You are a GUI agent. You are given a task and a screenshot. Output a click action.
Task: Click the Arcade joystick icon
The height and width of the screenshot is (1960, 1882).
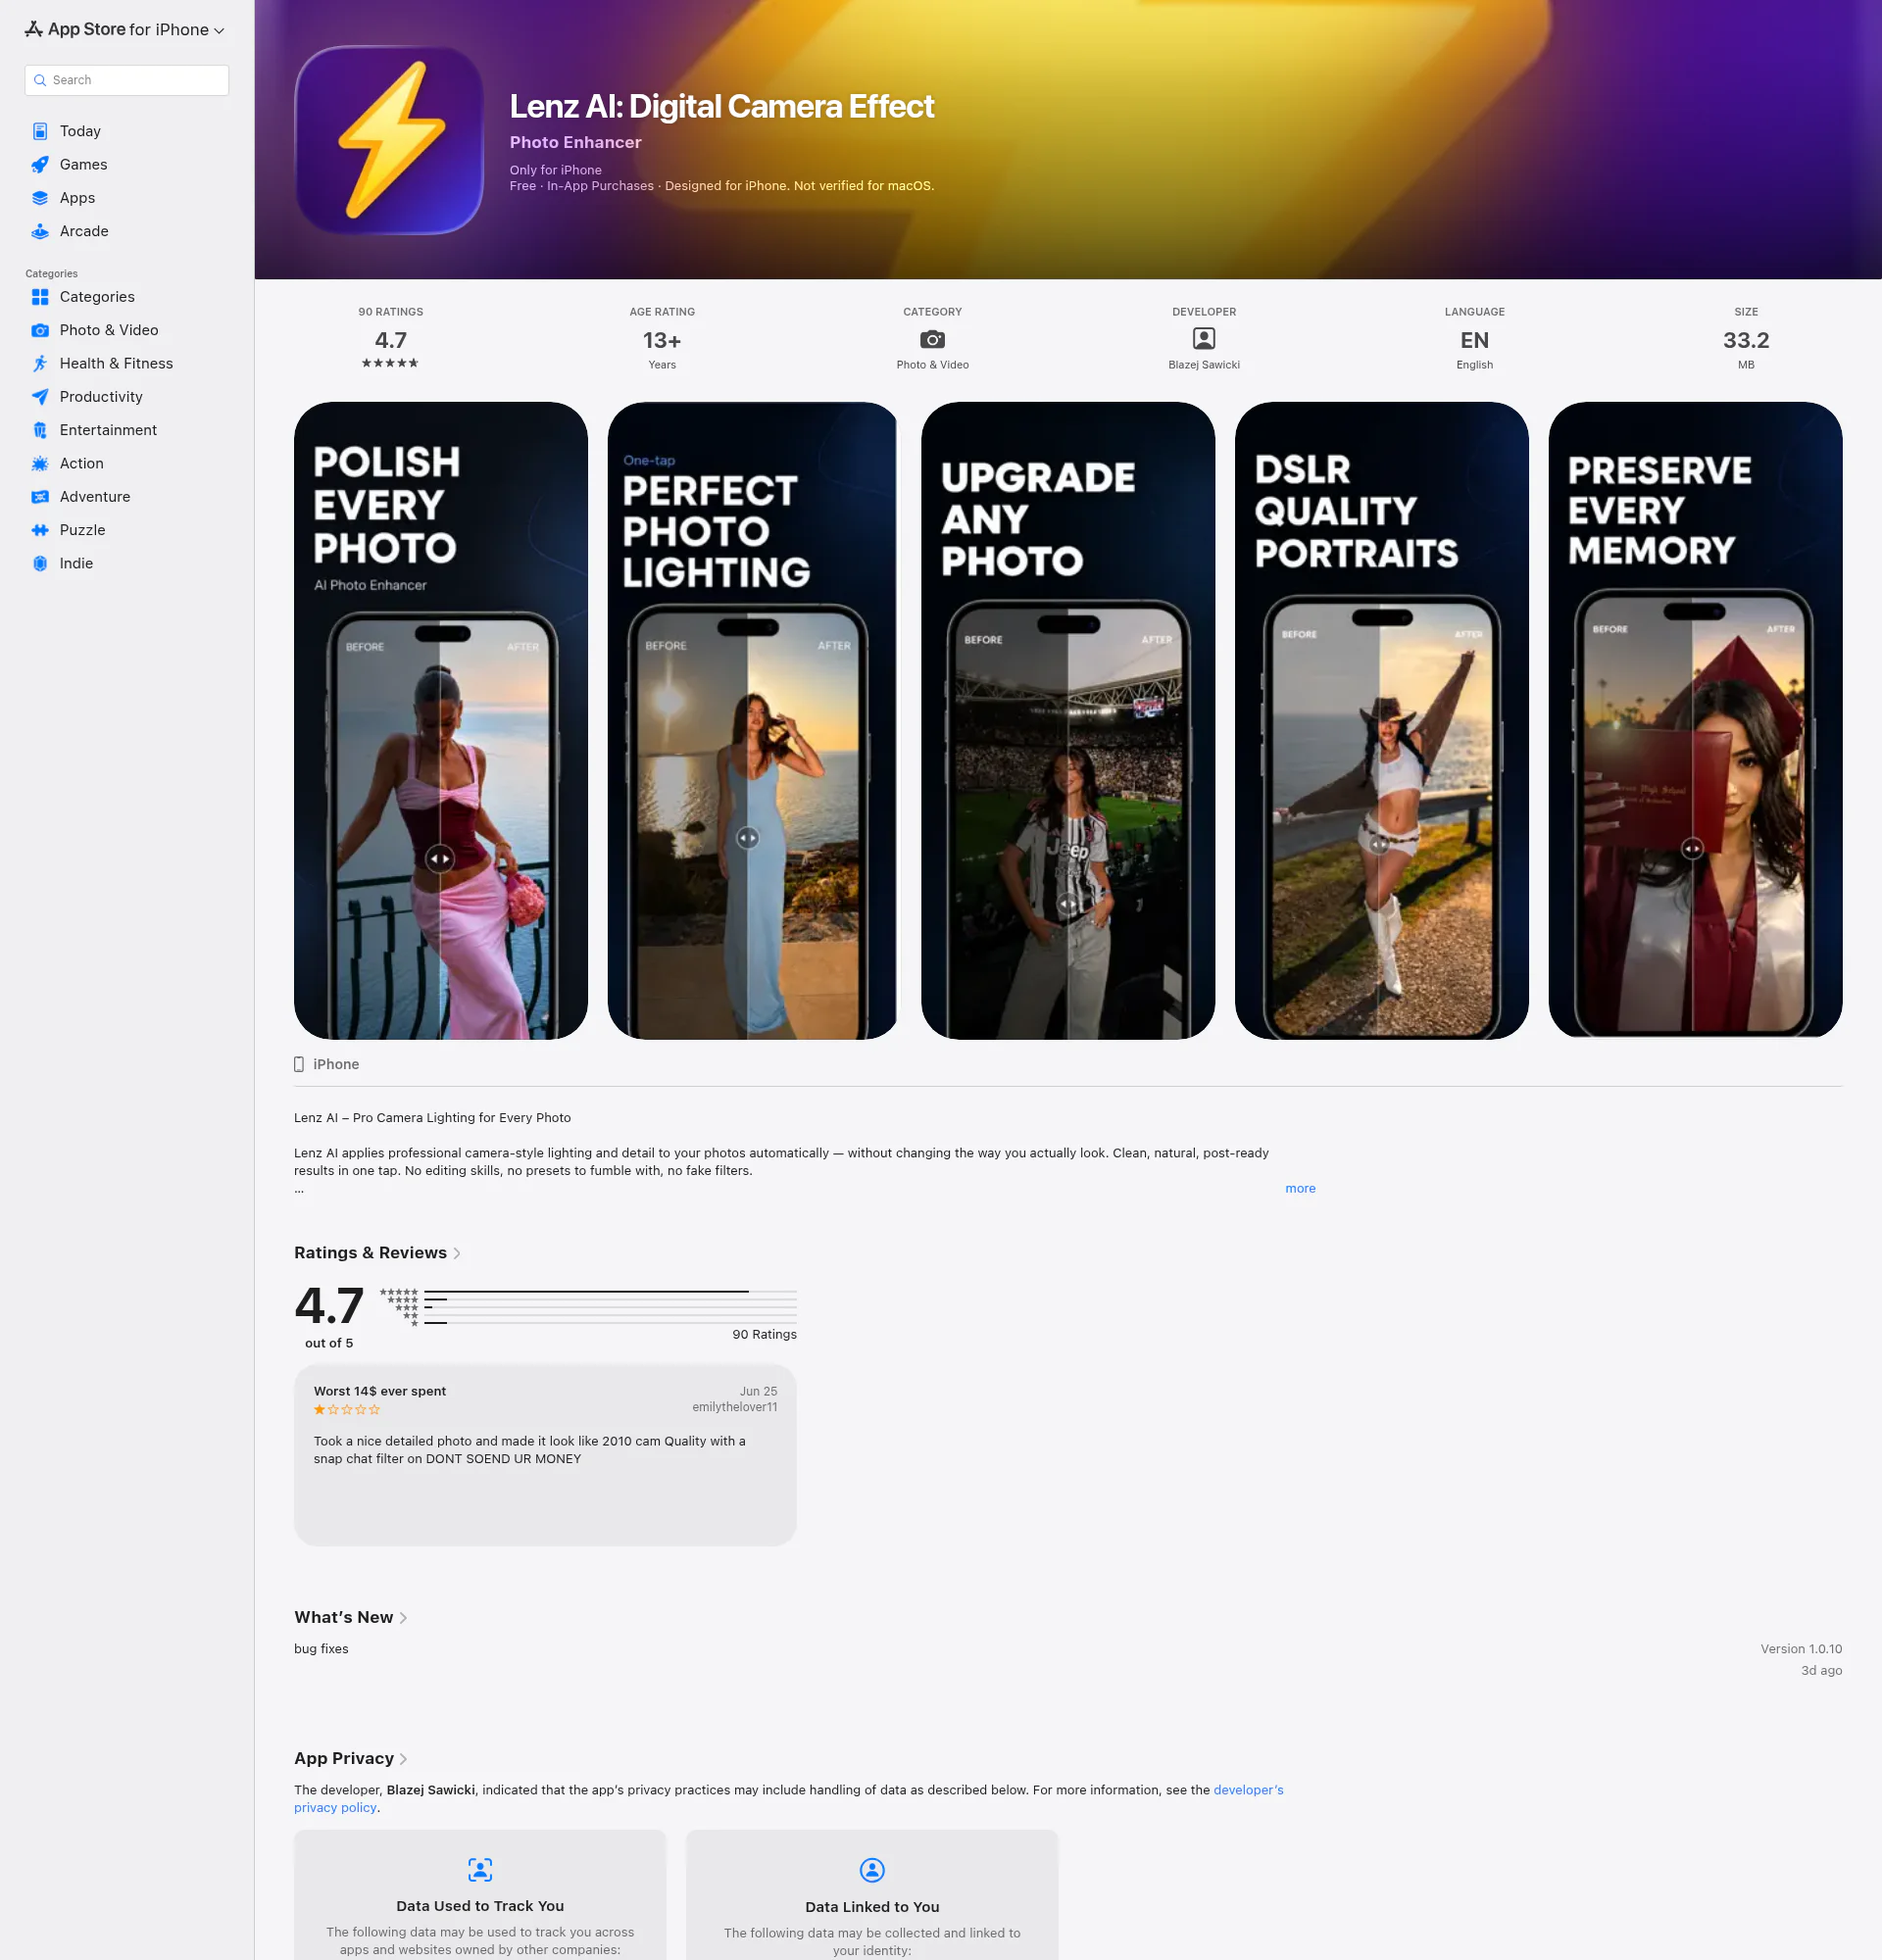click(40, 231)
